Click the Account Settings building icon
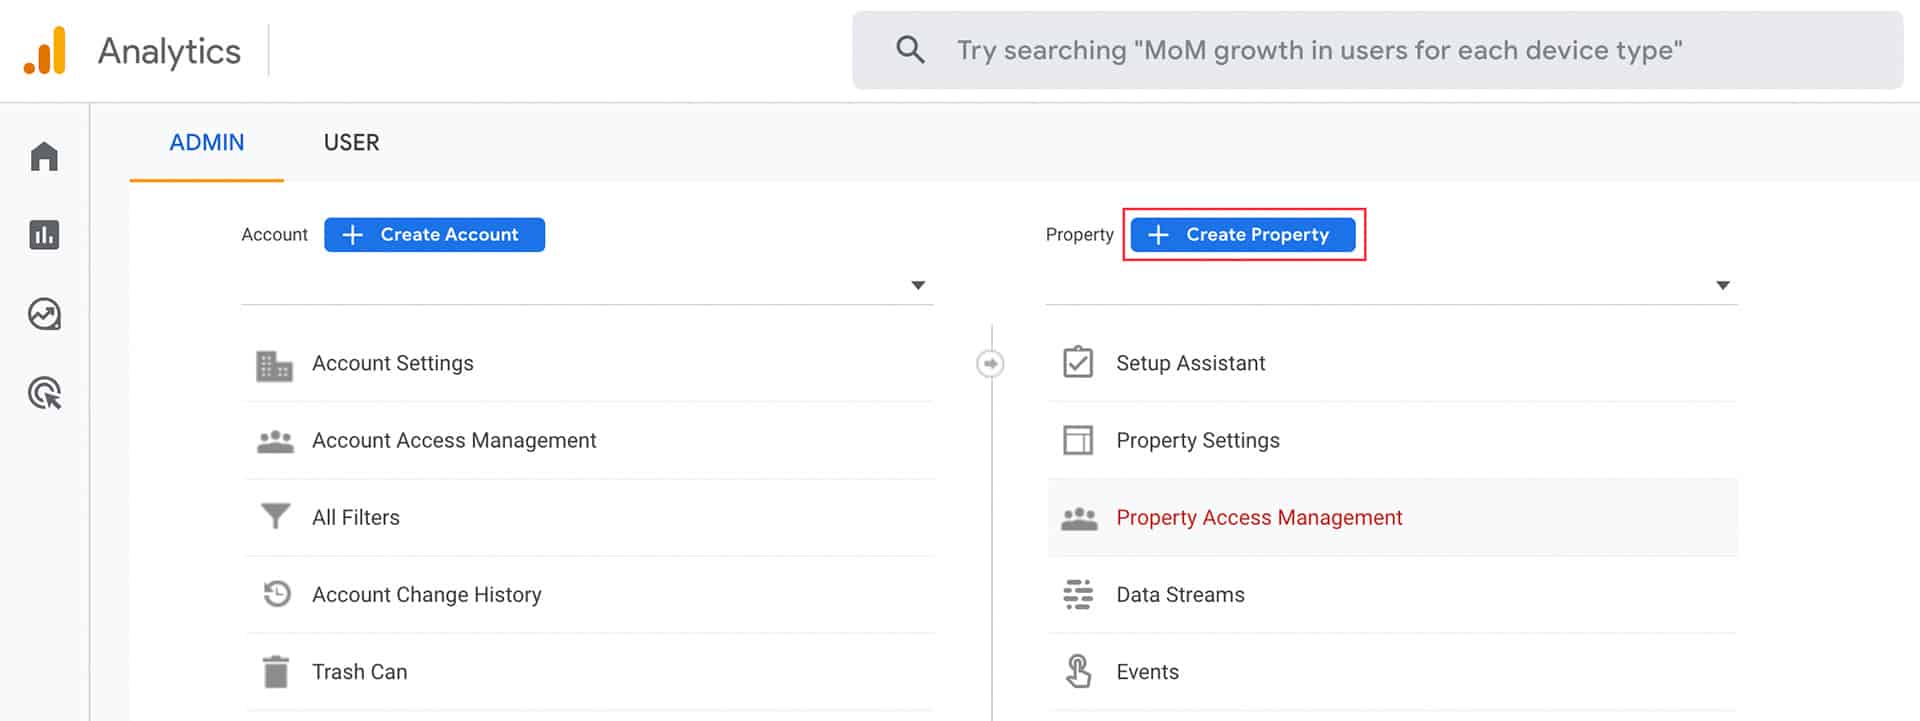Screen dimensions: 1920x721 [x=274, y=365]
